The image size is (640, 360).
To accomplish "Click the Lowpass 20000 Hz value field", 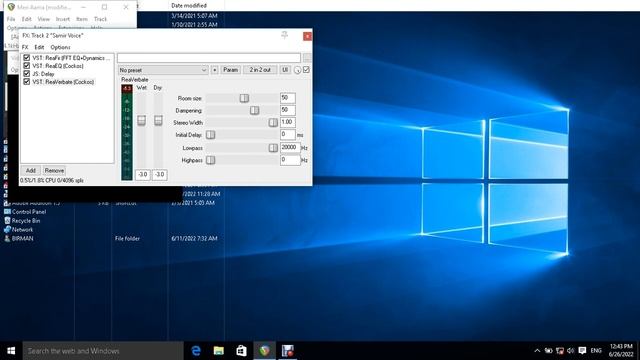I will 290,147.
